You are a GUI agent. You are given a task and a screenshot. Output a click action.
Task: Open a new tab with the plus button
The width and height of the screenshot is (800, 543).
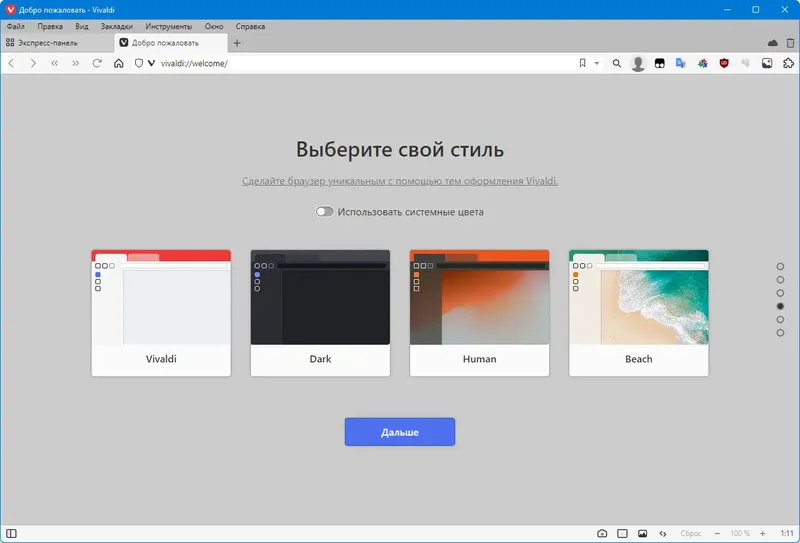237,43
